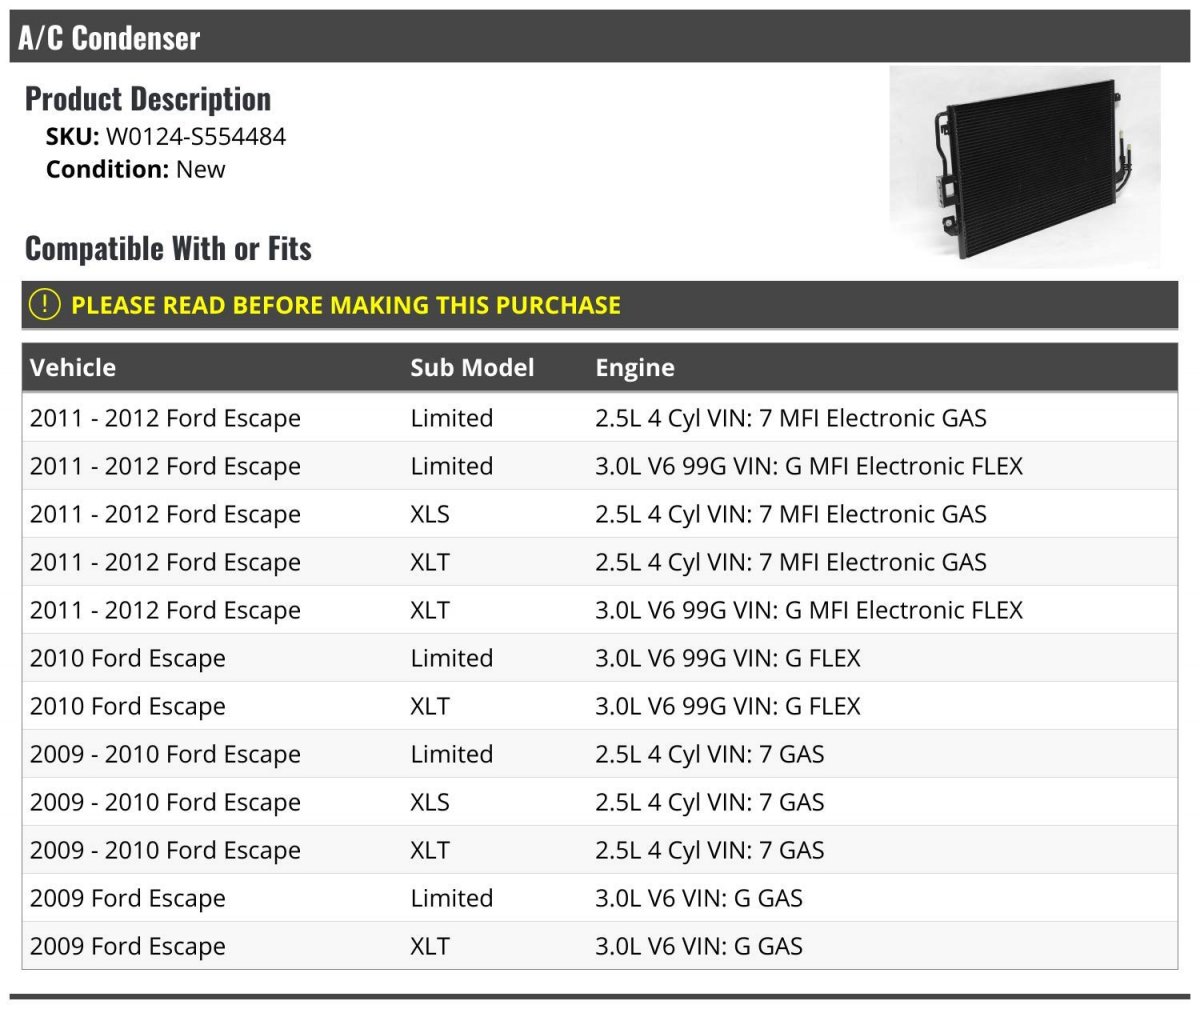
Task: Select the first 2011 - 2012 Ford Escape Limited row
Action: (600, 418)
